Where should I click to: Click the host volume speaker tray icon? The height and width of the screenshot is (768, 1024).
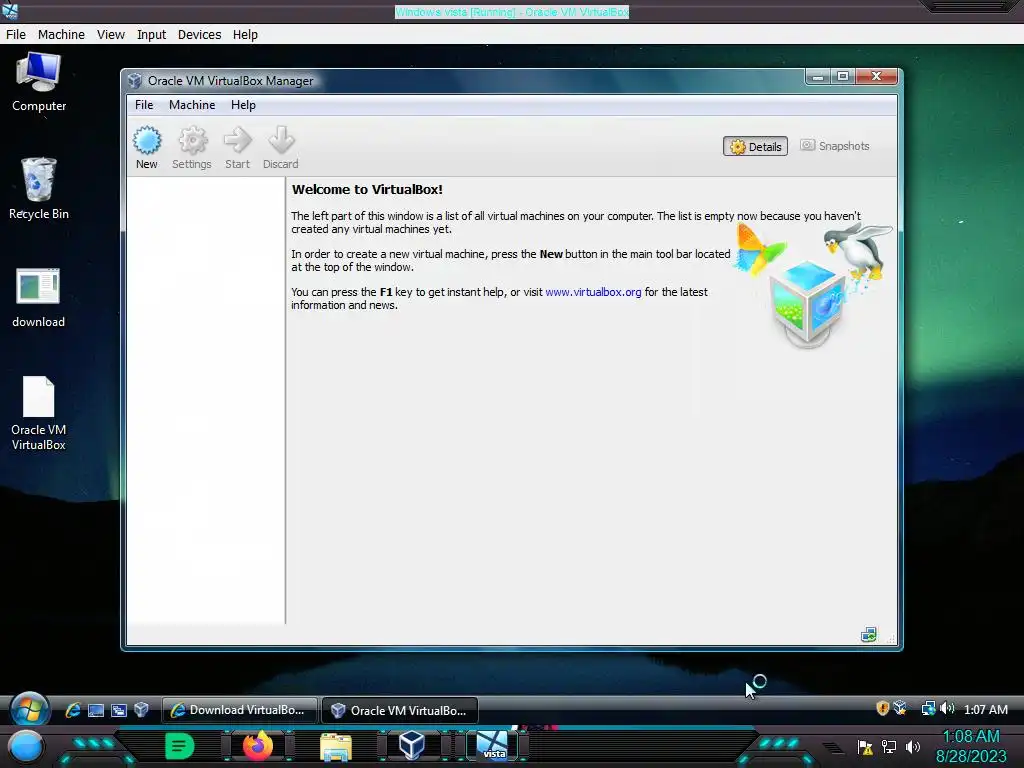point(912,747)
